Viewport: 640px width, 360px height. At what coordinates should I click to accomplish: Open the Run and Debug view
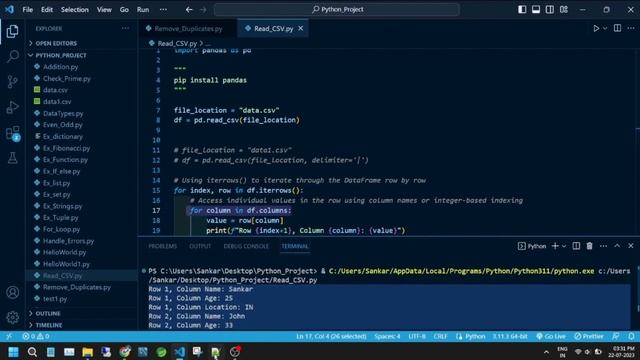tap(13, 107)
